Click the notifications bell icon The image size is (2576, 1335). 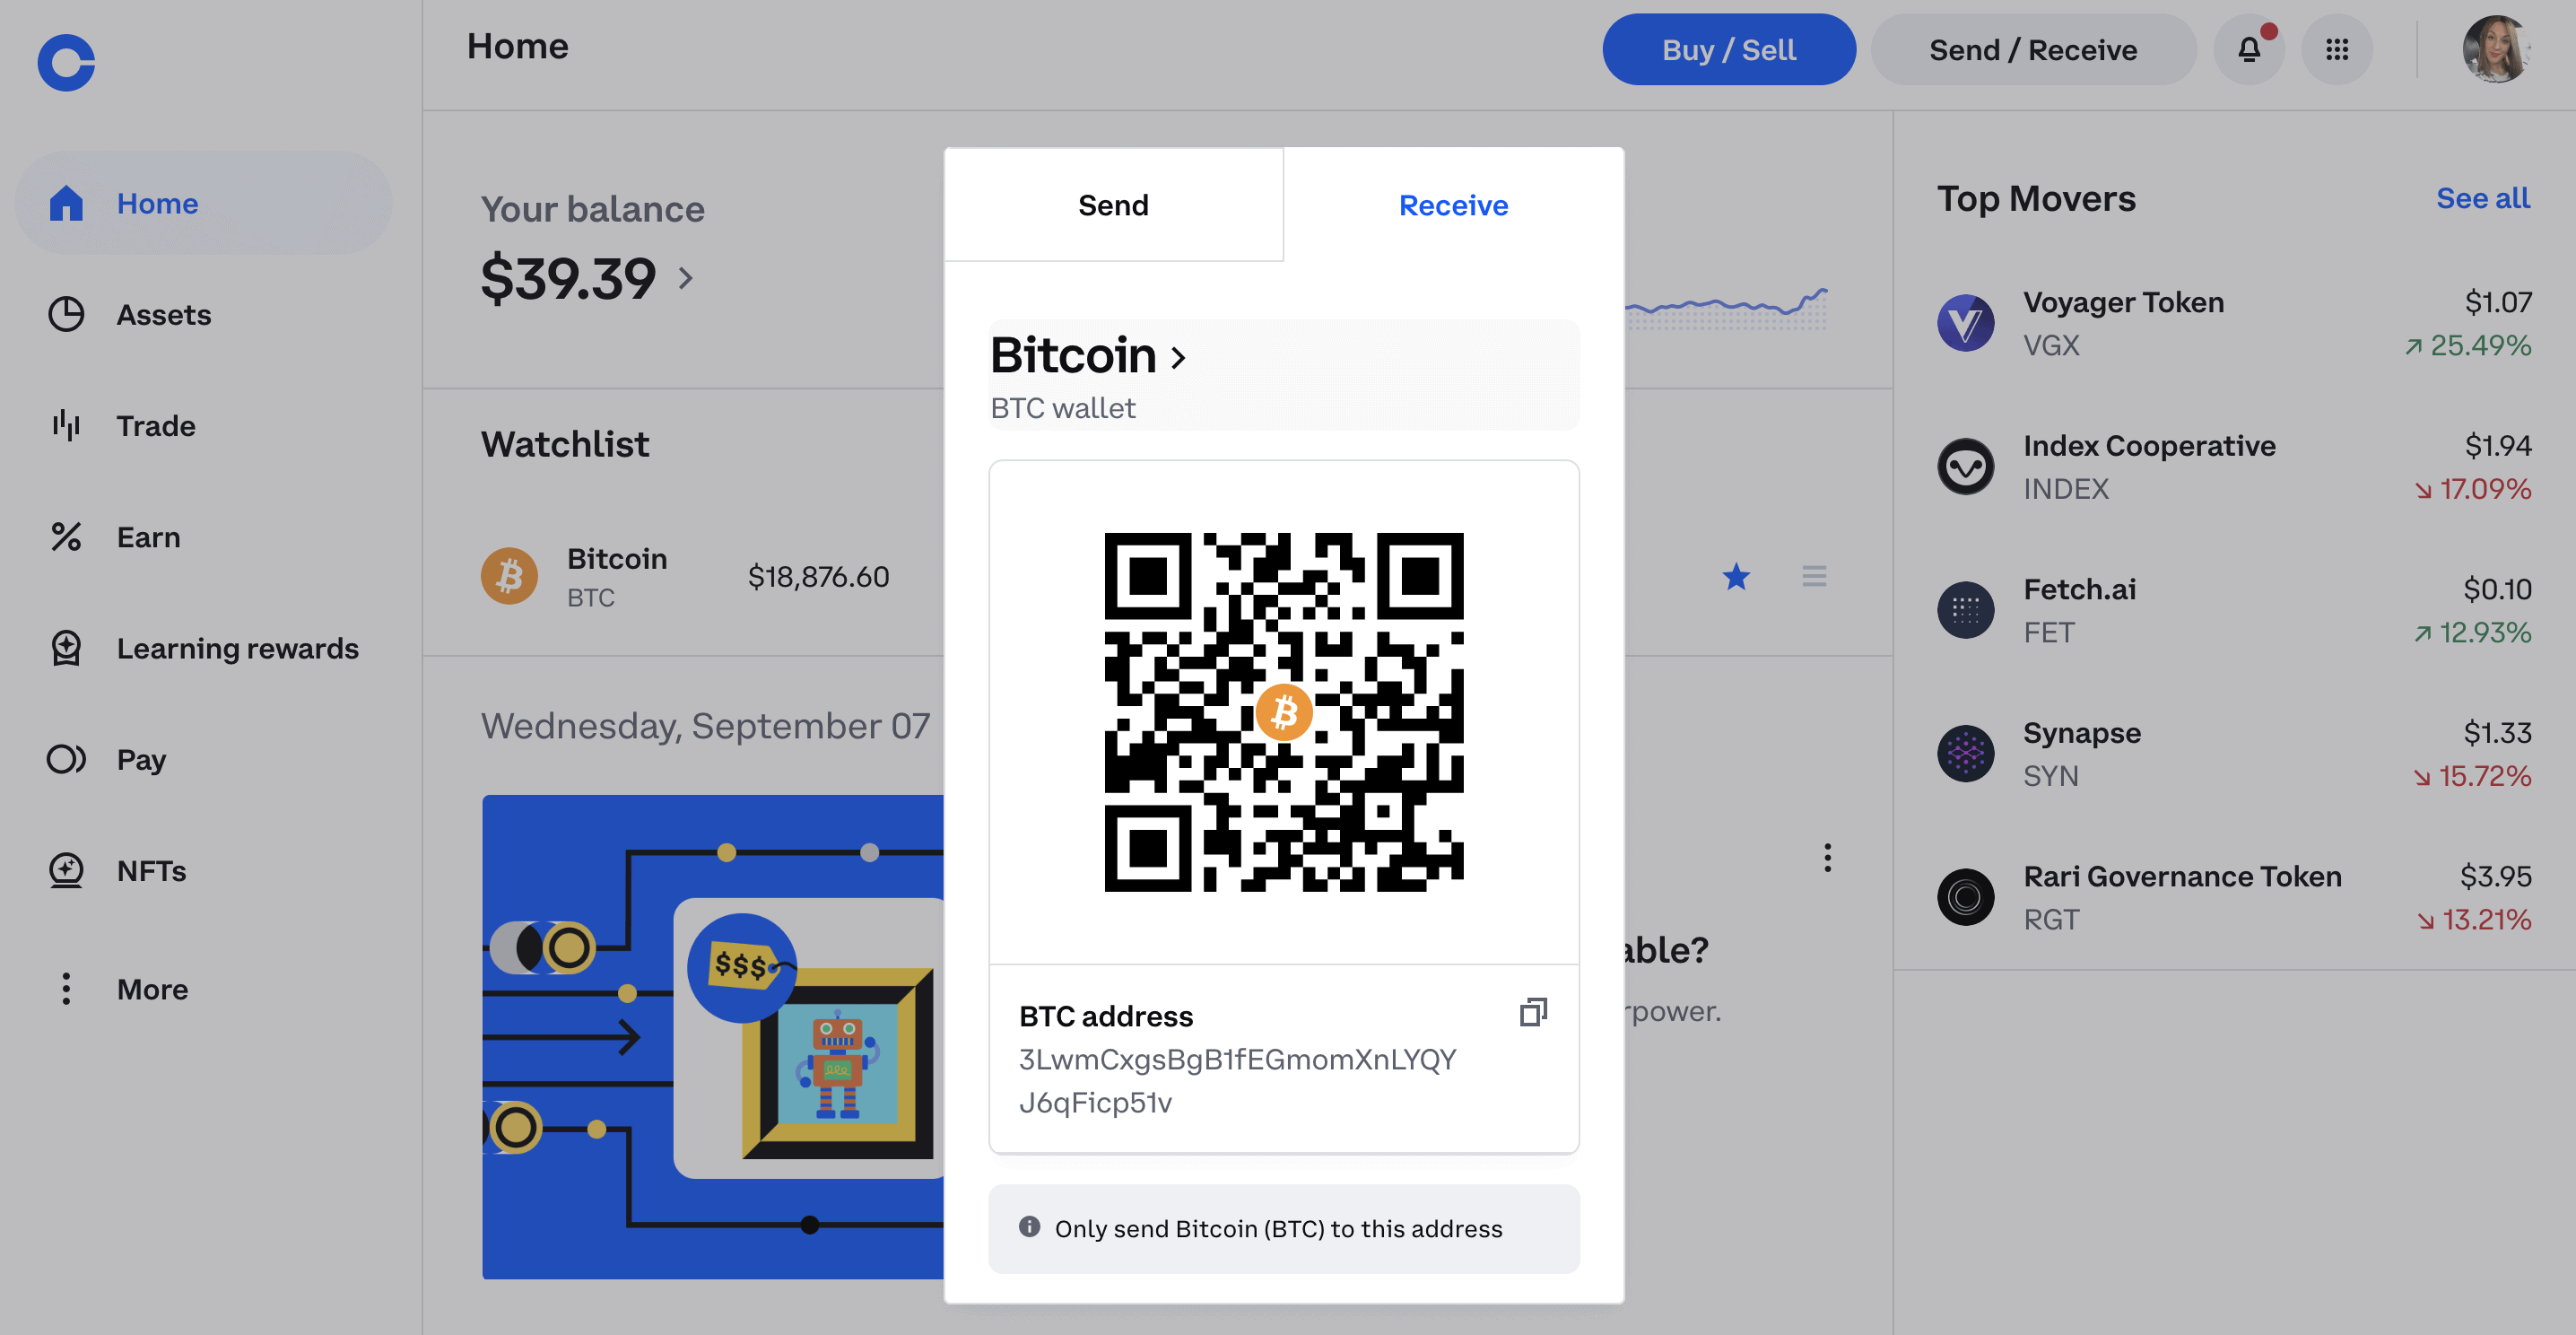[2250, 49]
